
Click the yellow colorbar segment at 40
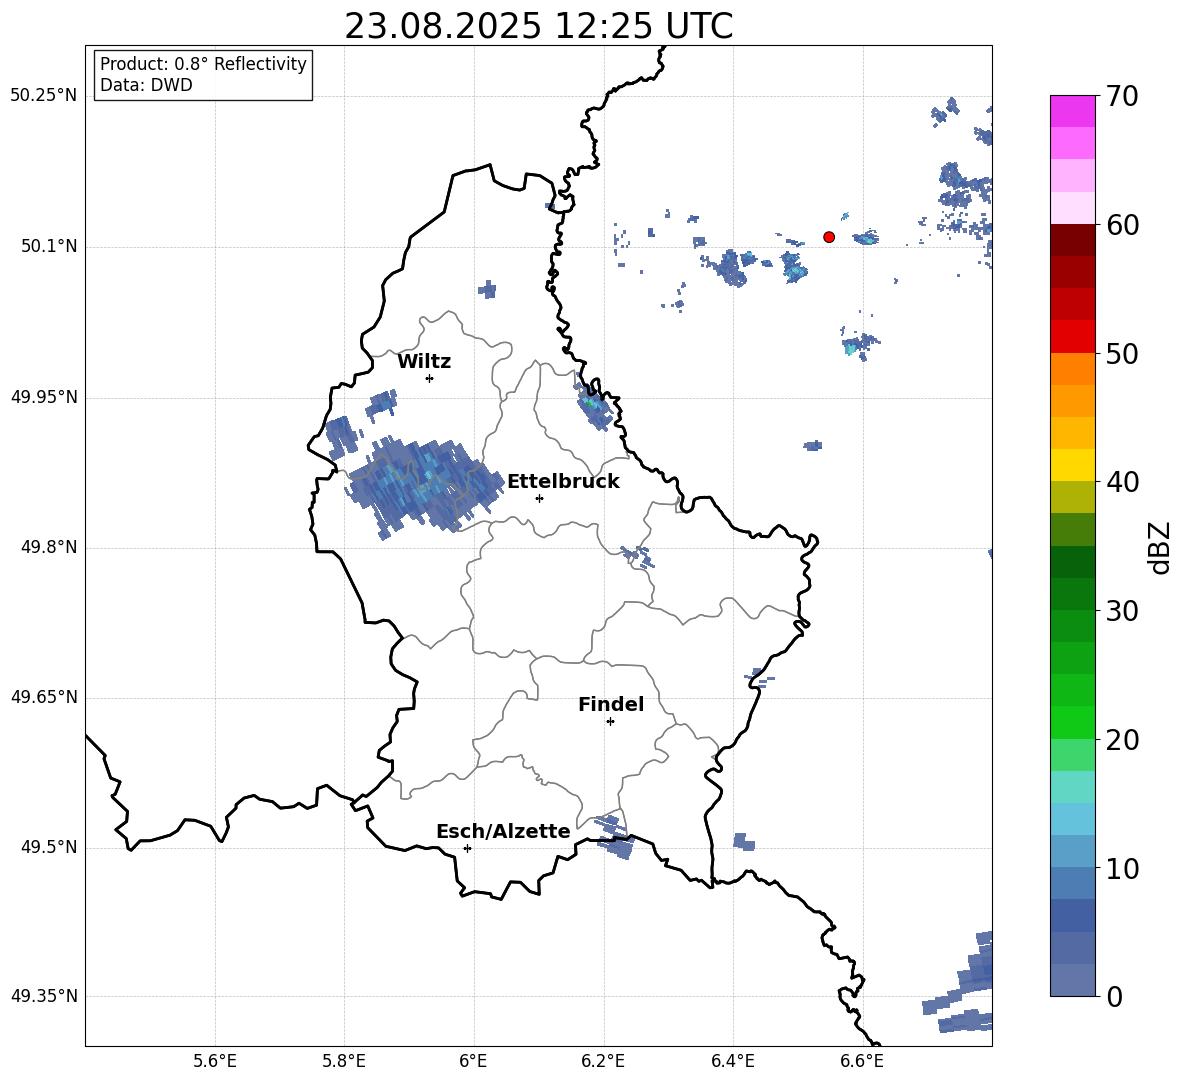pyautogui.click(x=1073, y=465)
